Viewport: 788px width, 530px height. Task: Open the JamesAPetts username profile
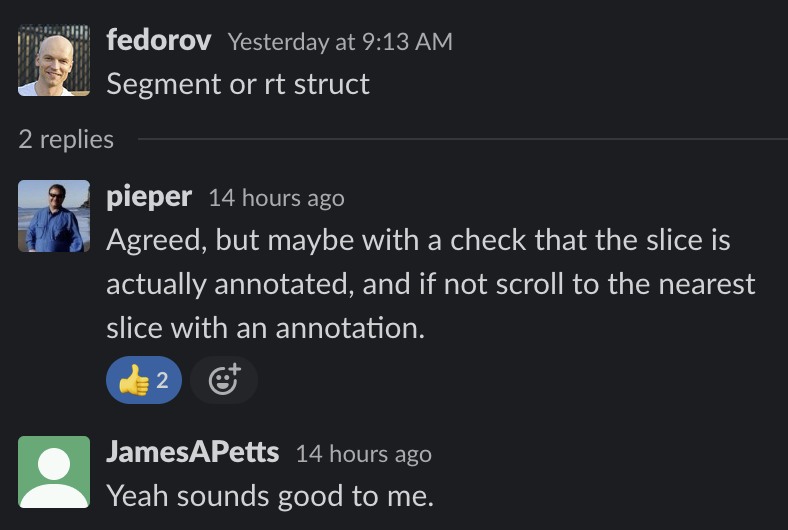[x=192, y=452]
